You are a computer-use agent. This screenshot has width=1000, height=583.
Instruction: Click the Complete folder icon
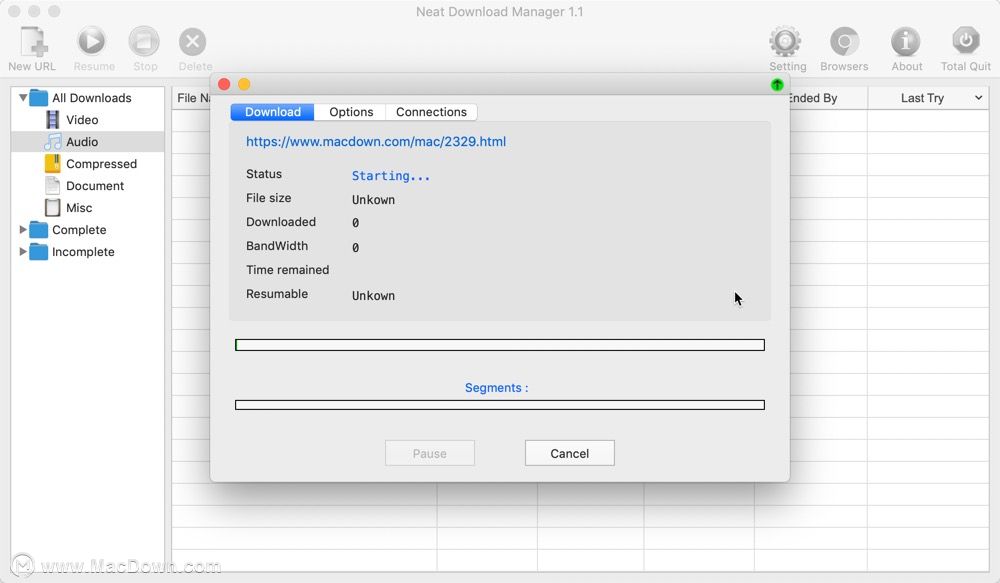pyautogui.click(x=39, y=230)
